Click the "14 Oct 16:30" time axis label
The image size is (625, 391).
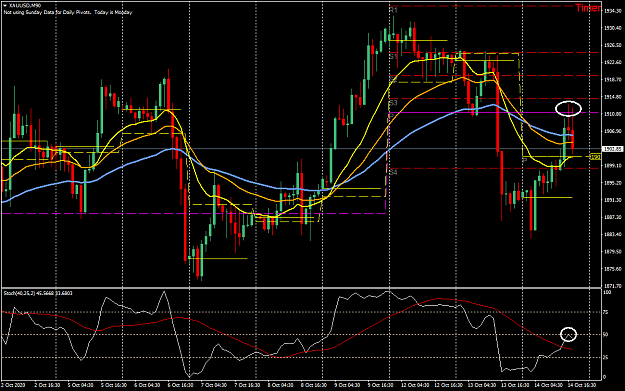click(x=581, y=385)
